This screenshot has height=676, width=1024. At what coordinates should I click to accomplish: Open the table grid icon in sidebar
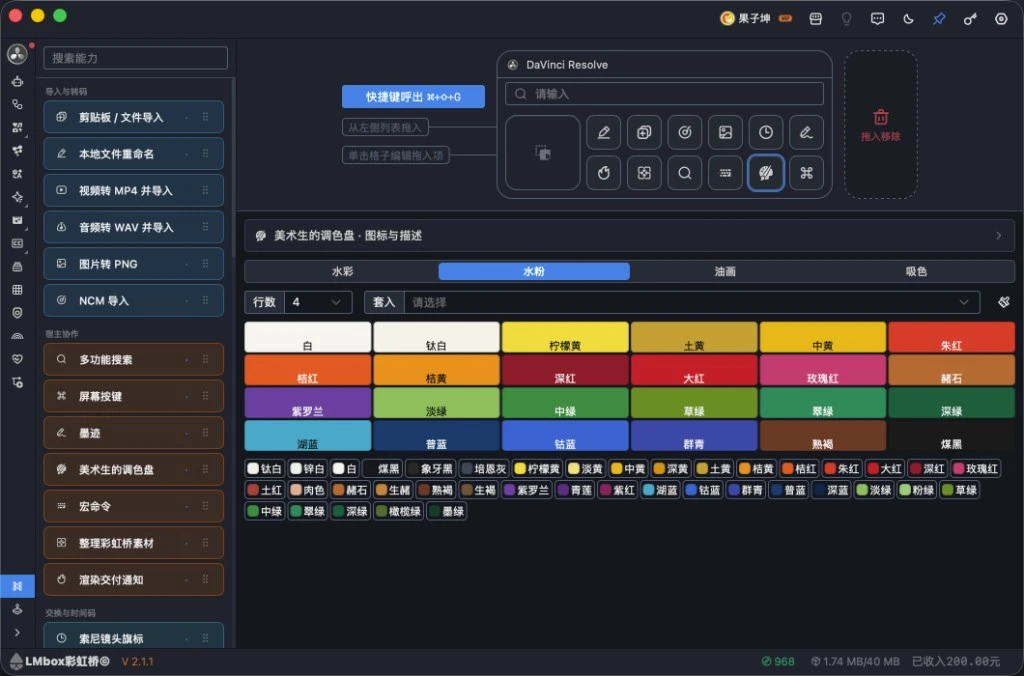click(x=17, y=290)
